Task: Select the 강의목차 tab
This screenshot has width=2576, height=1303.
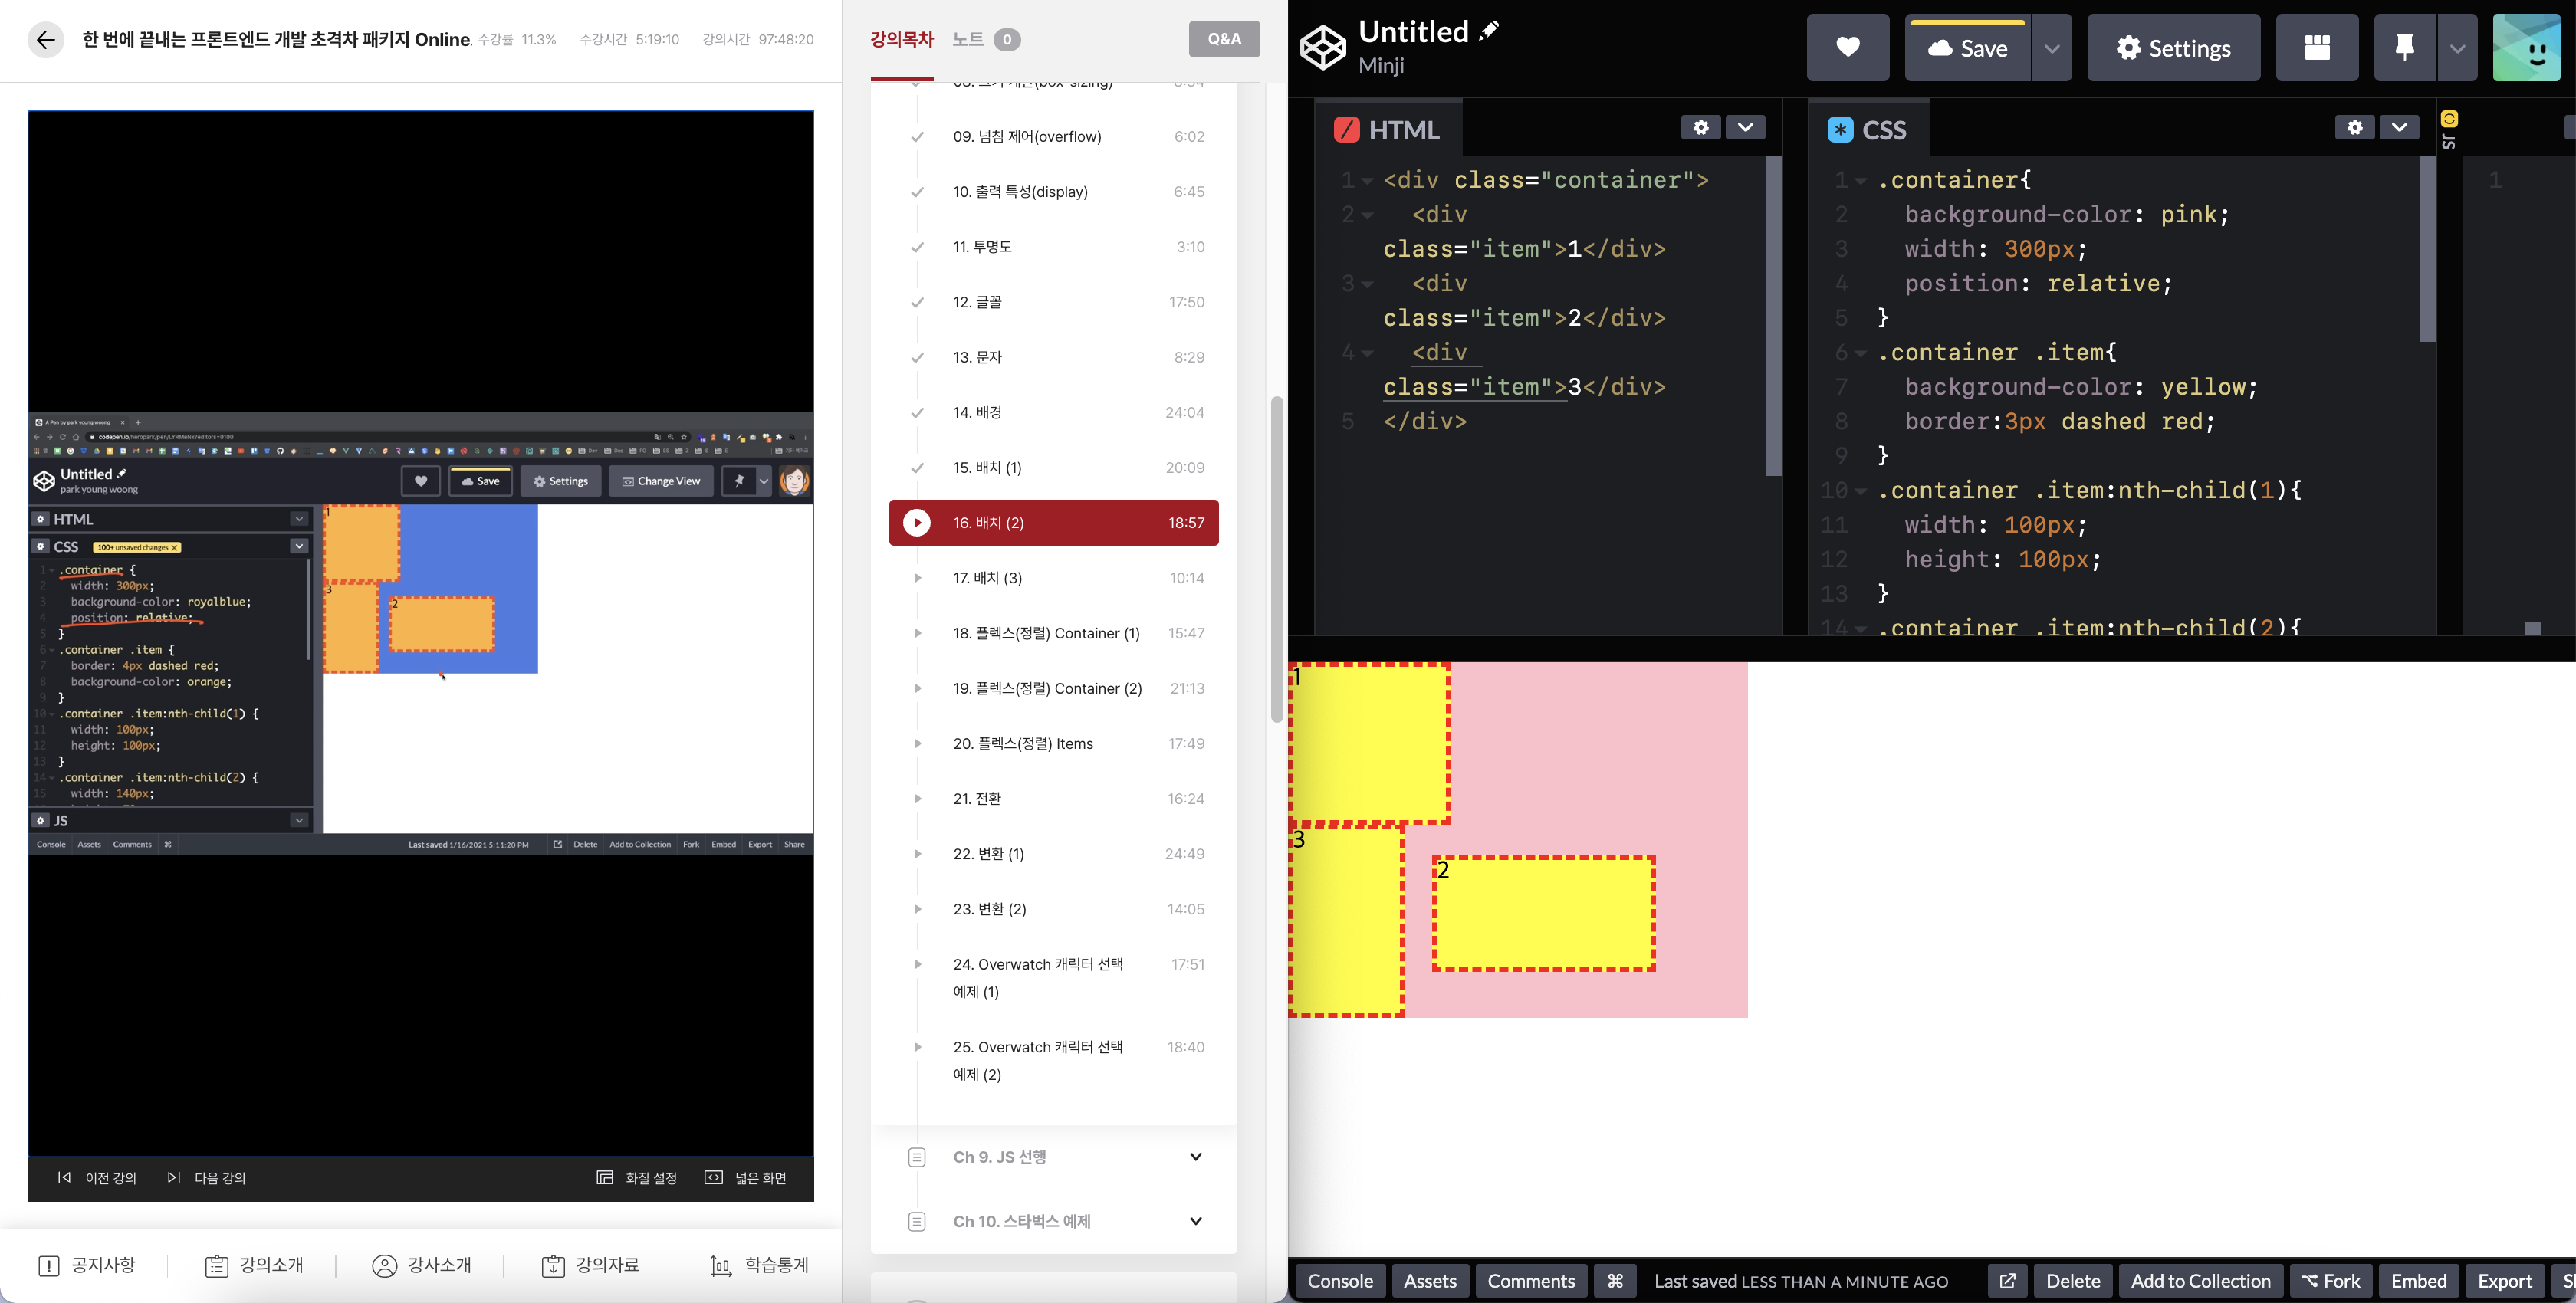Action: [x=901, y=40]
